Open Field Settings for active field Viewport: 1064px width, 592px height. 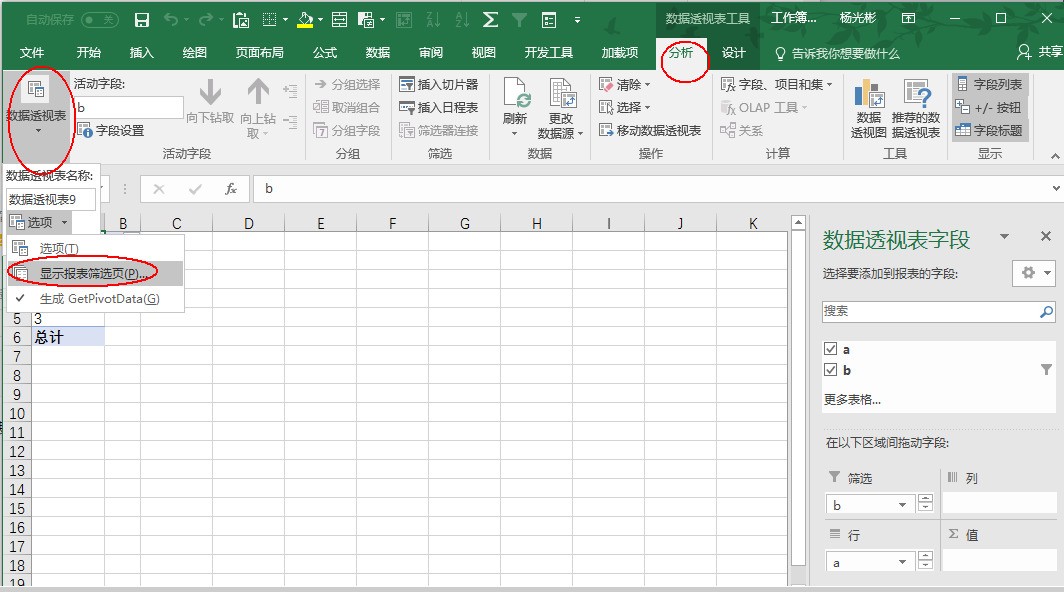pyautogui.click(x=111, y=130)
